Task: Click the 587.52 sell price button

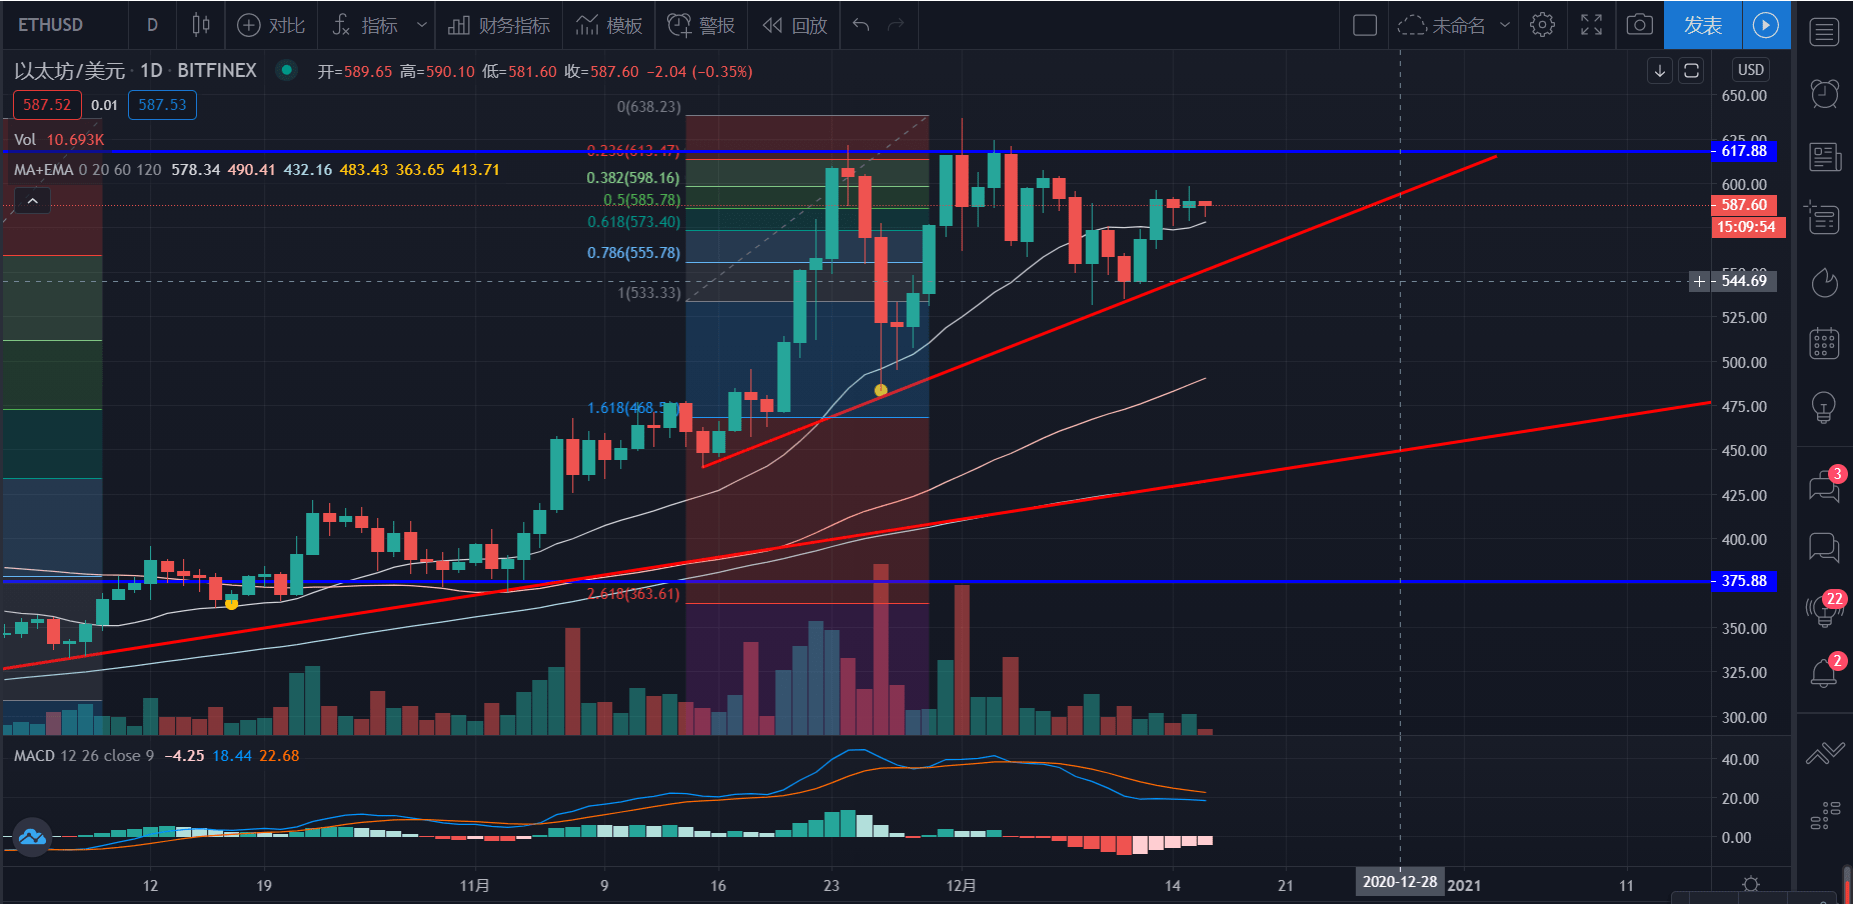Action: coord(47,105)
